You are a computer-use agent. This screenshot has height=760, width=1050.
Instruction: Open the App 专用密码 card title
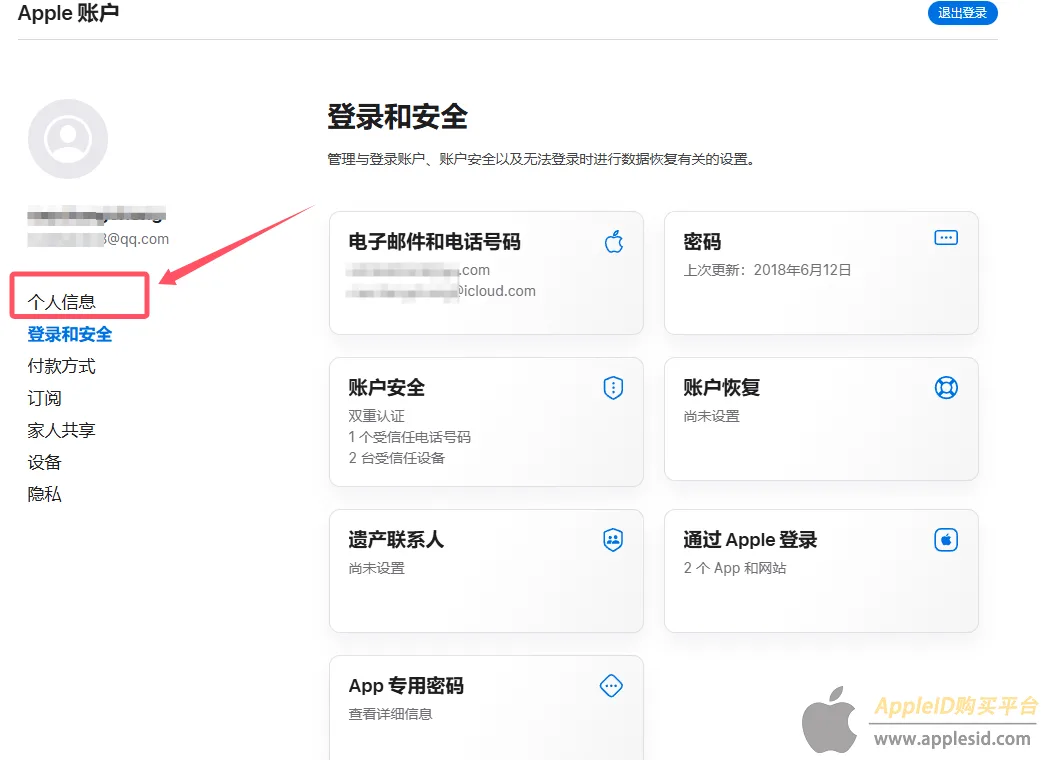tap(406, 686)
